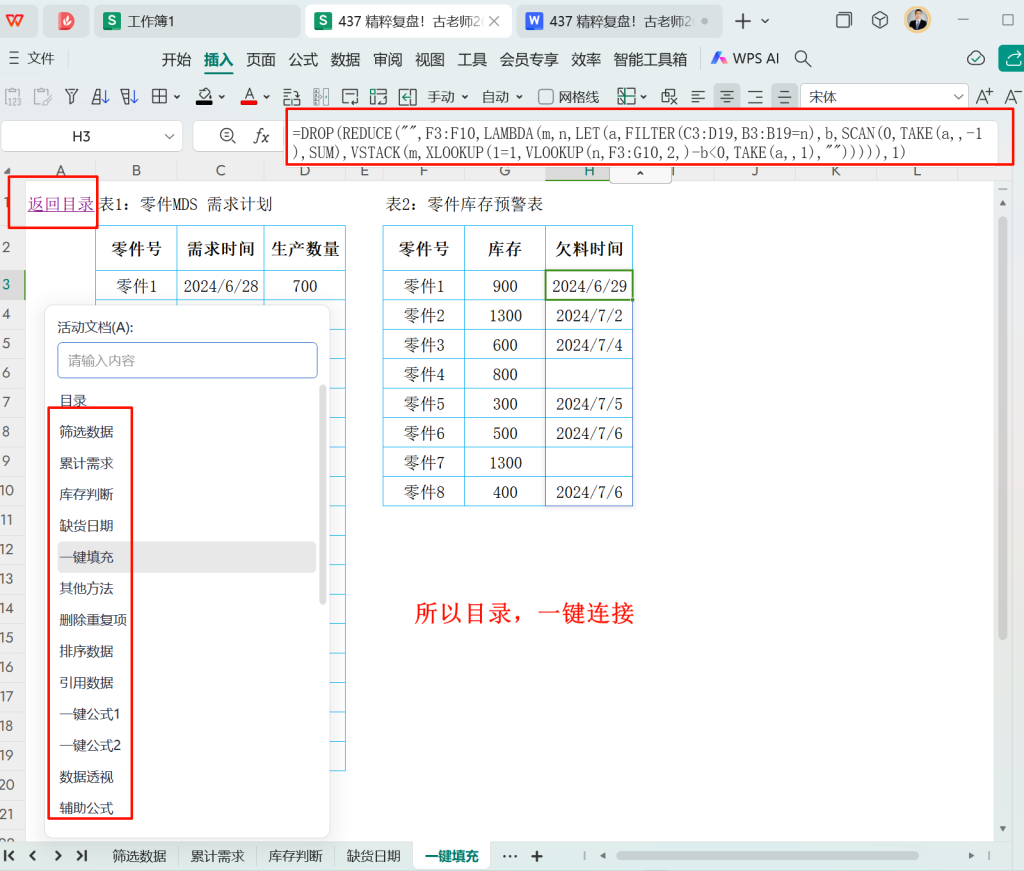The width and height of the screenshot is (1024, 871).
Task: Click the WPS AI button
Action: 745,59
